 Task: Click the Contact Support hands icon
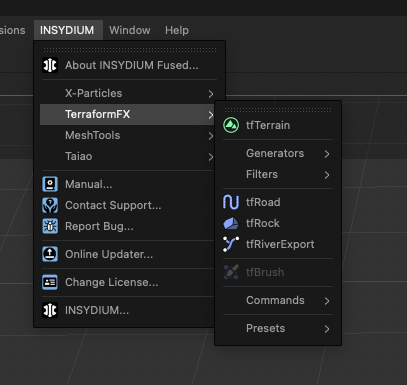tap(50, 205)
